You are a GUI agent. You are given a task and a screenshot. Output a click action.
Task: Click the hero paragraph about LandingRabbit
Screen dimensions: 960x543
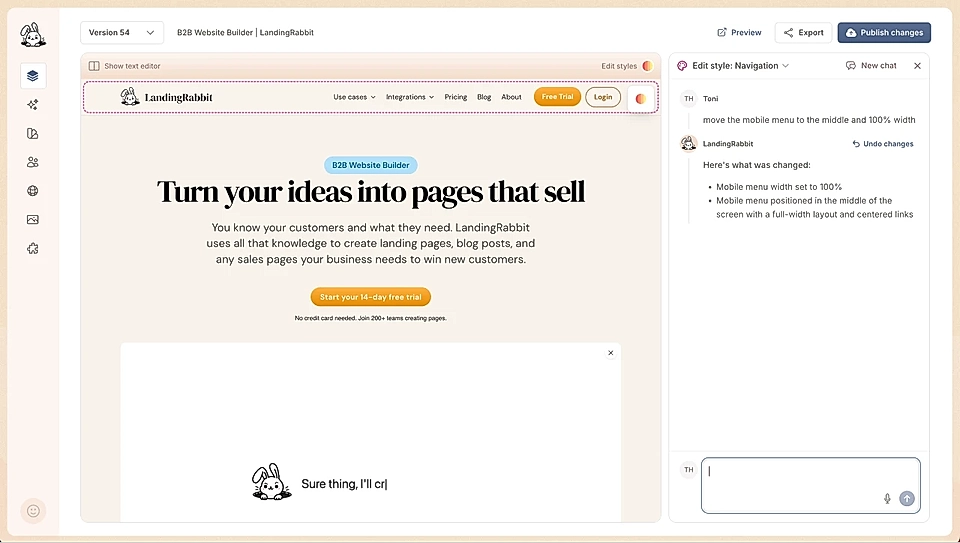pos(371,243)
